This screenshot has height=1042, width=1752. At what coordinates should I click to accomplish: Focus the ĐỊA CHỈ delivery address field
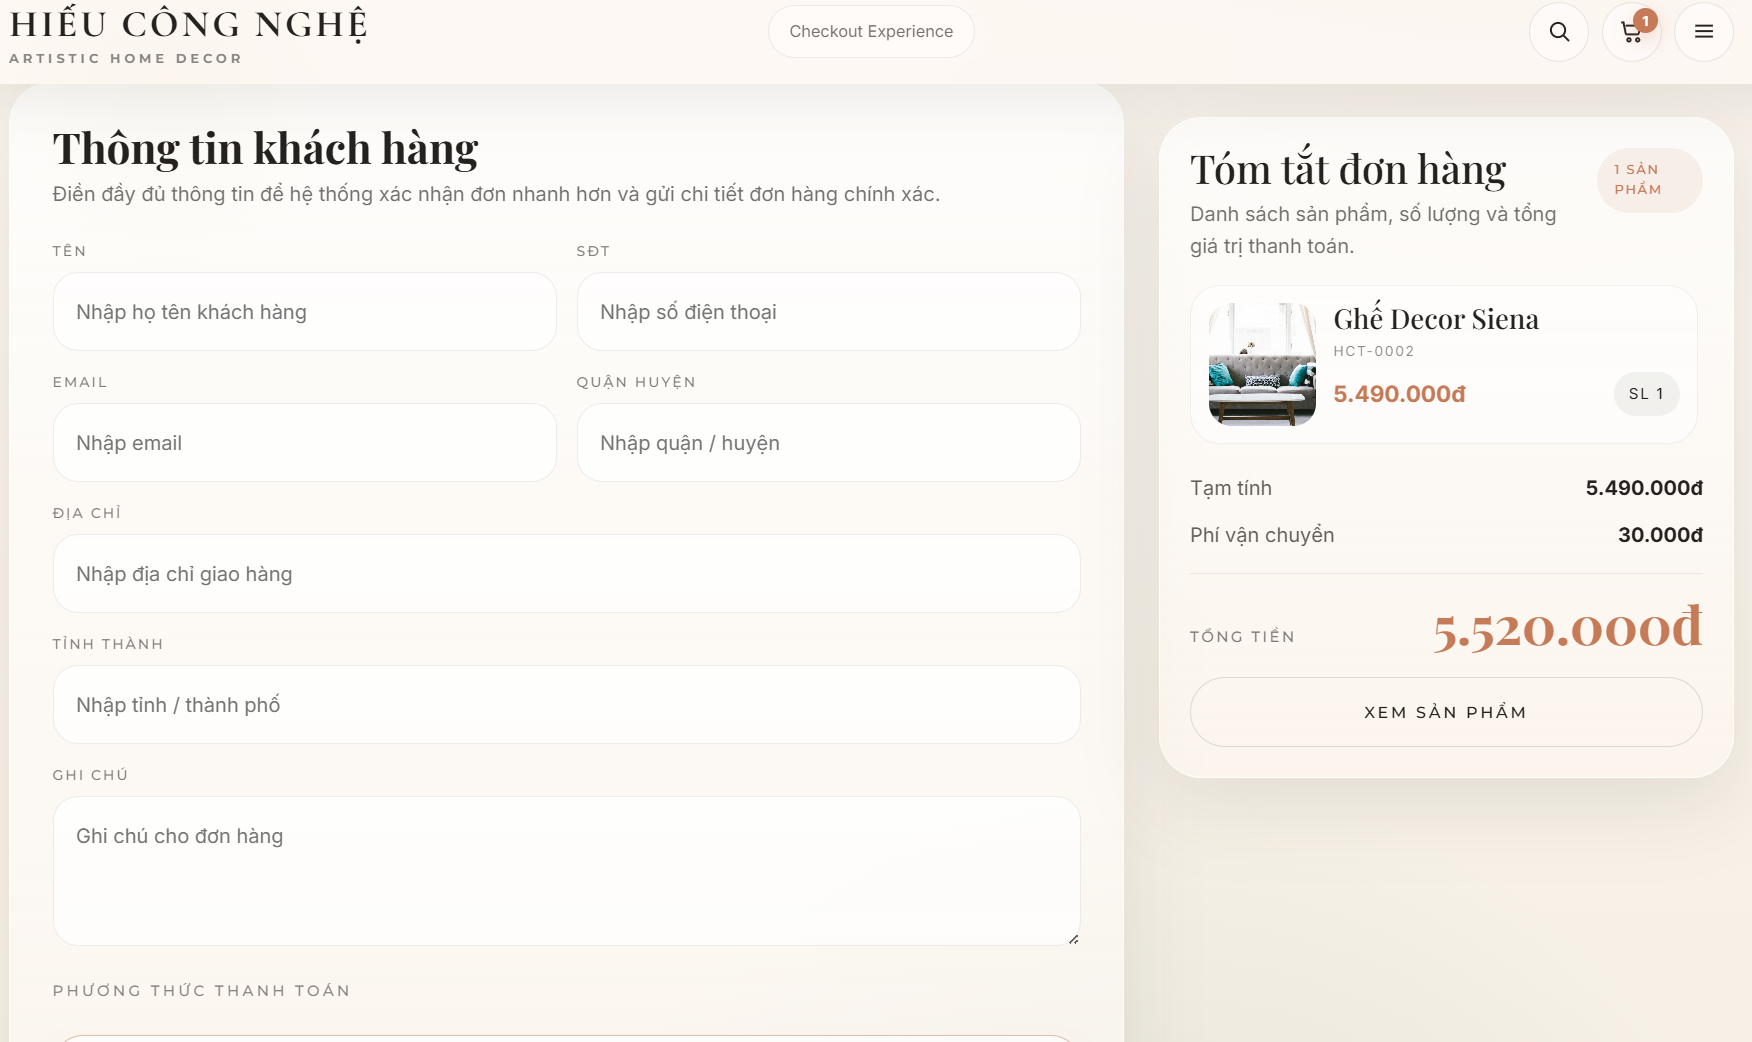pos(566,573)
